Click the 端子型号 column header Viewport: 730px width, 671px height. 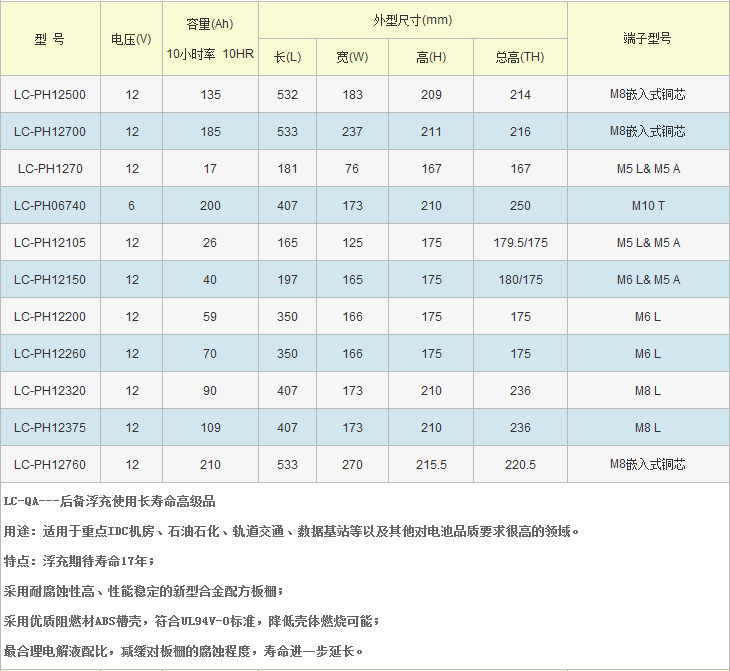pyautogui.click(x=648, y=38)
